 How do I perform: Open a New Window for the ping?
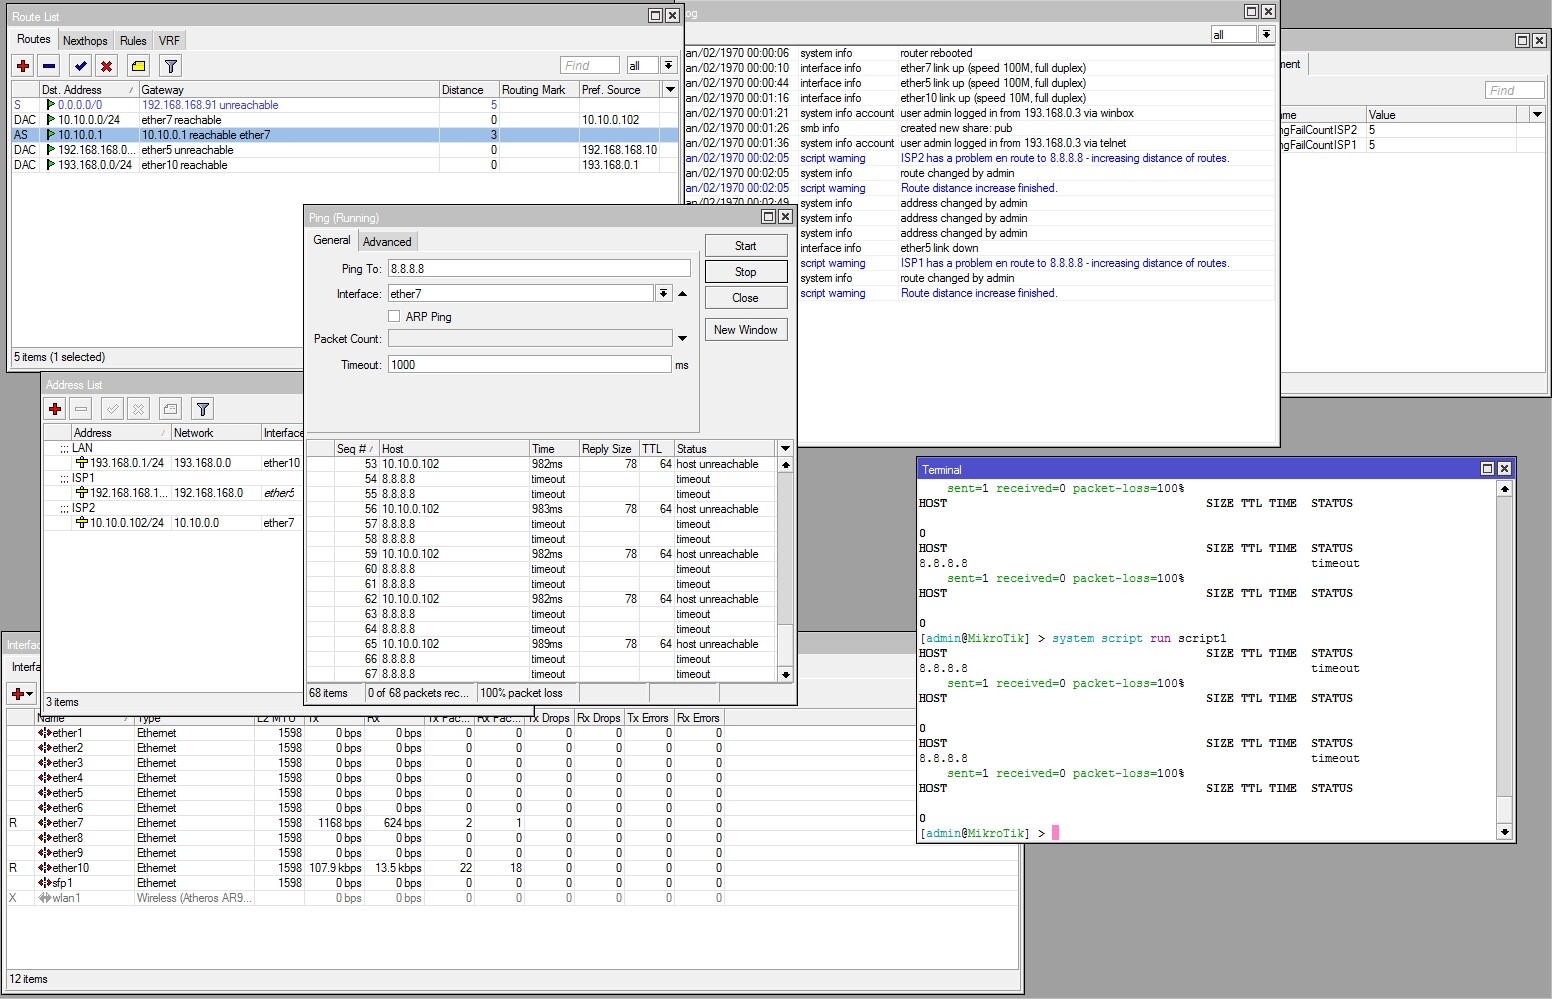pyautogui.click(x=745, y=329)
